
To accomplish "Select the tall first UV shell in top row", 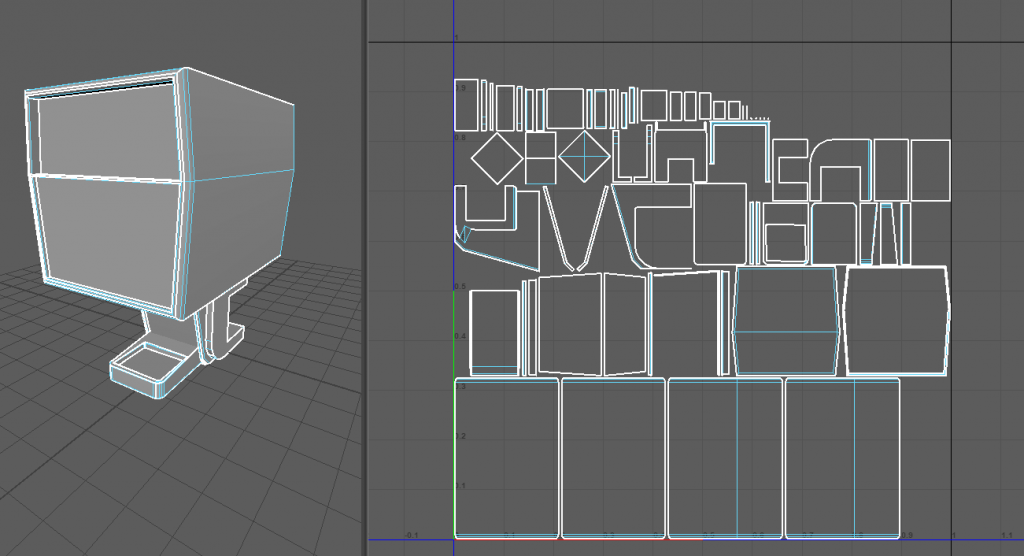I will point(466,105).
